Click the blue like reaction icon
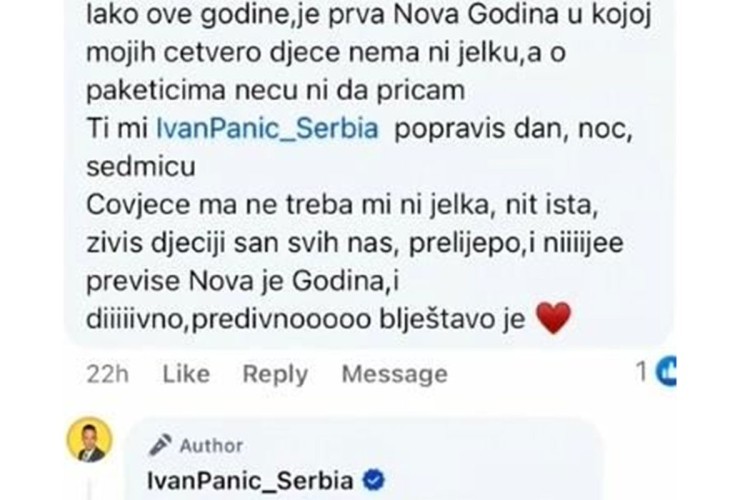The height and width of the screenshot is (500, 750). (x=666, y=371)
